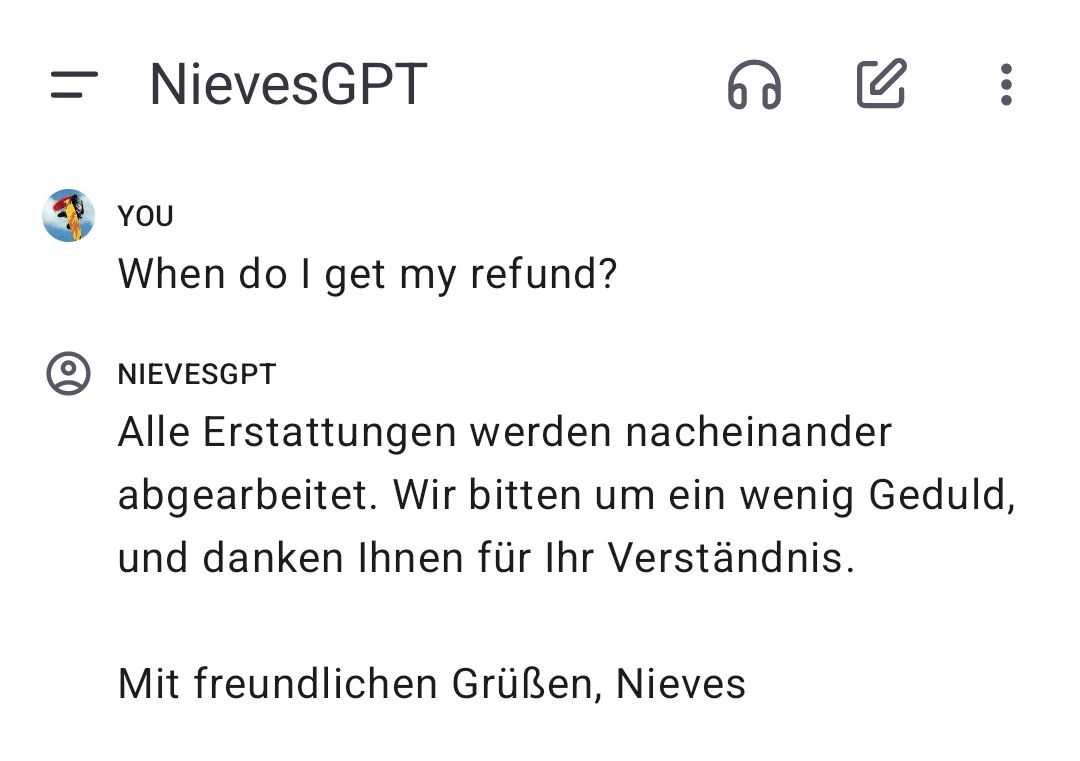
Task: Tap the NievesGPT title in header
Action: coord(288,85)
